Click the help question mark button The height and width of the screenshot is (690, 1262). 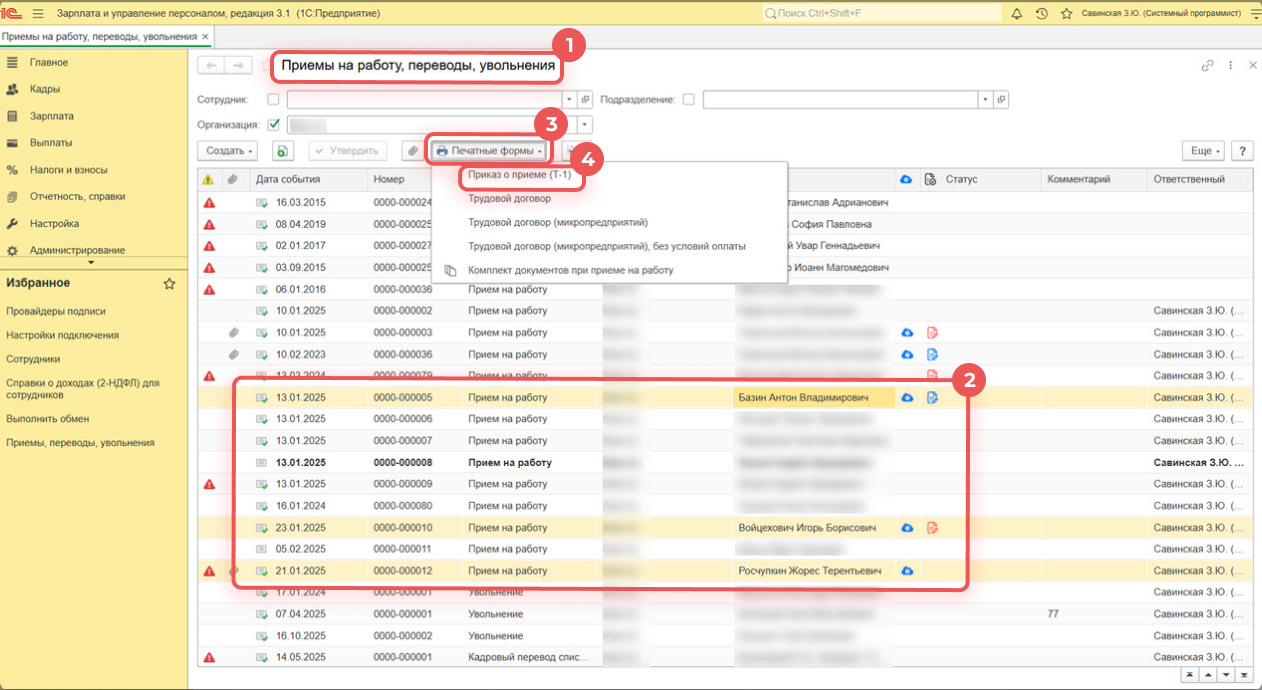pyautogui.click(x=1242, y=151)
